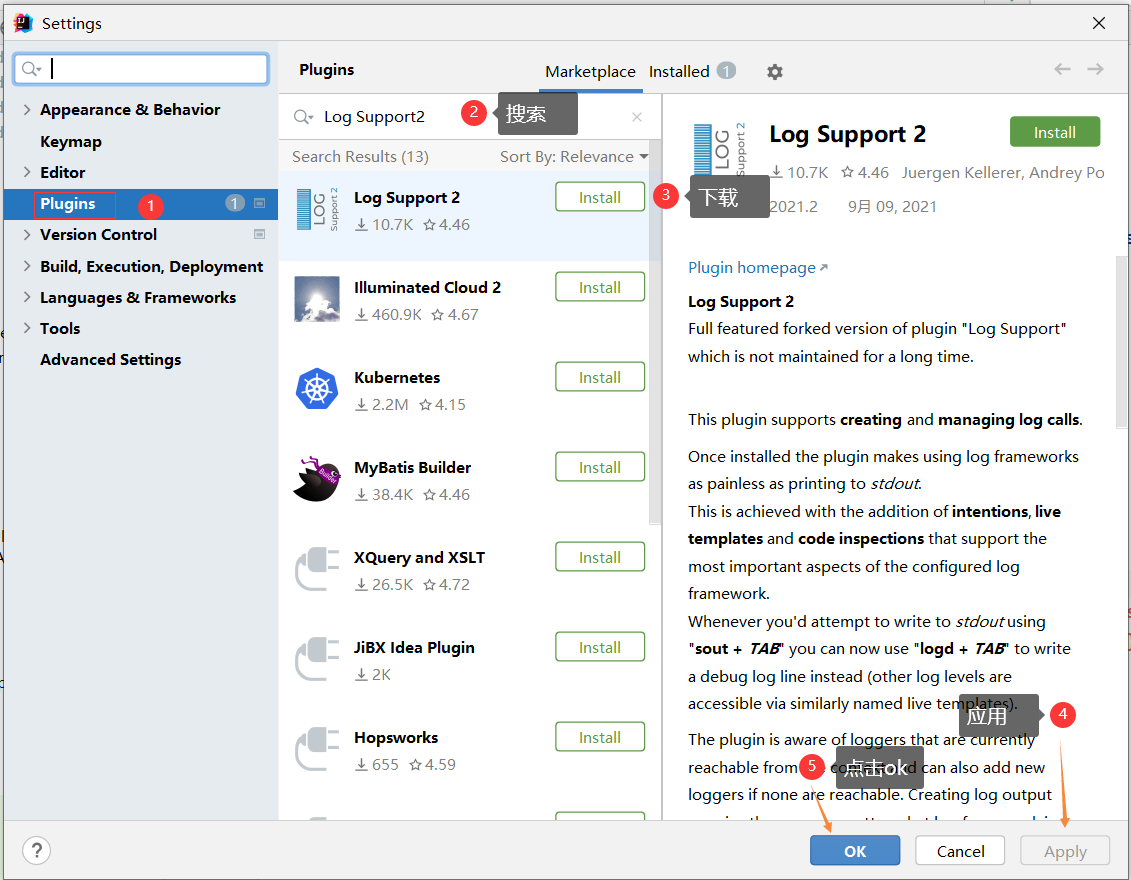Click the Juergen Kellerer author name
1131x880 pixels.
point(962,172)
